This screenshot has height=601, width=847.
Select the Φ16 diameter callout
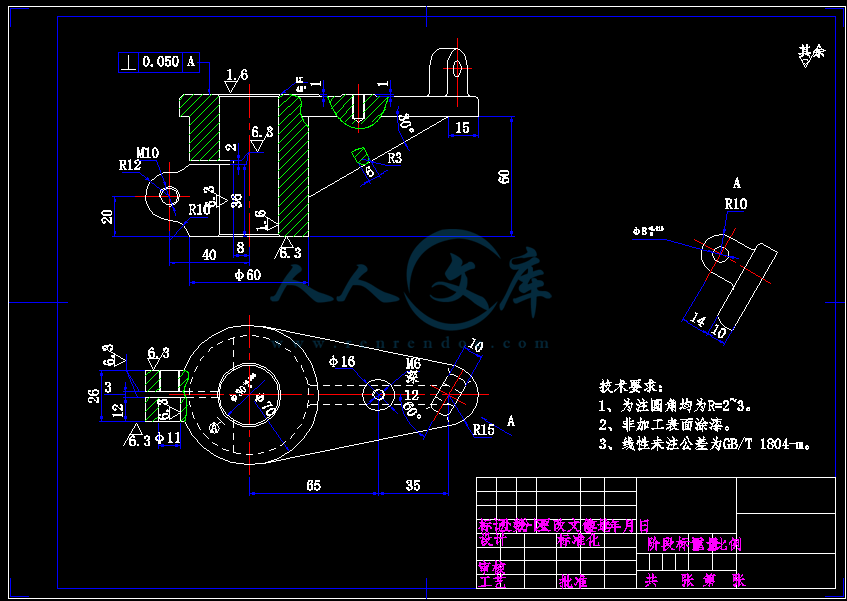click(342, 361)
